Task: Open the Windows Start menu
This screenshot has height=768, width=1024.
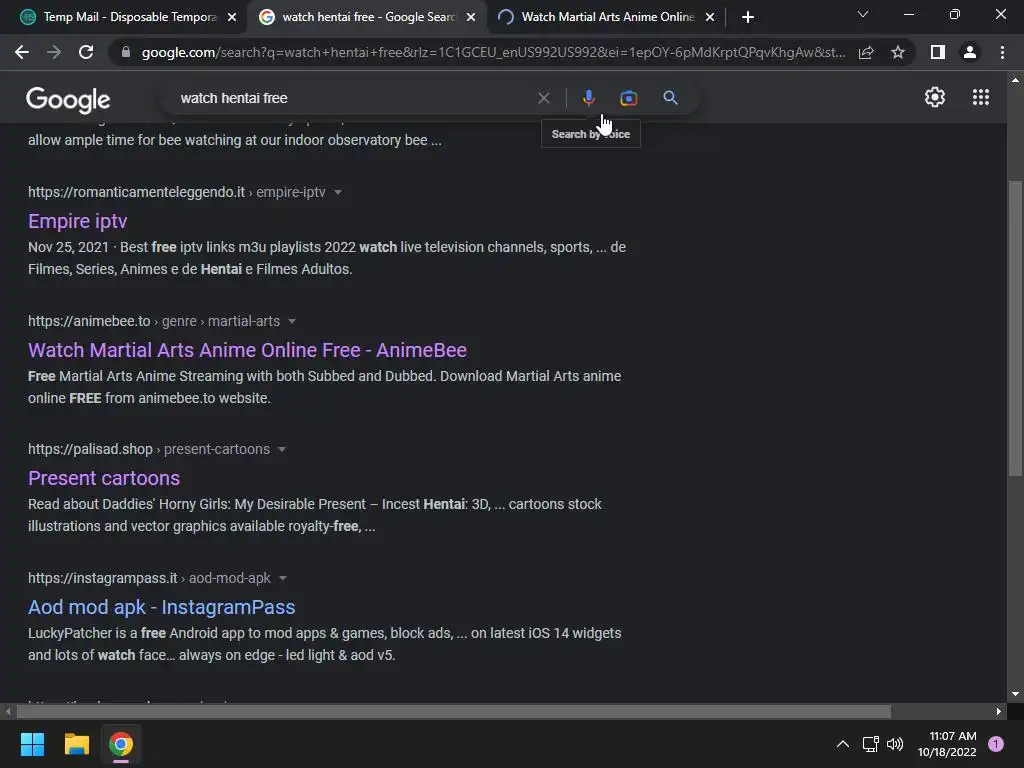Action: 32,744
